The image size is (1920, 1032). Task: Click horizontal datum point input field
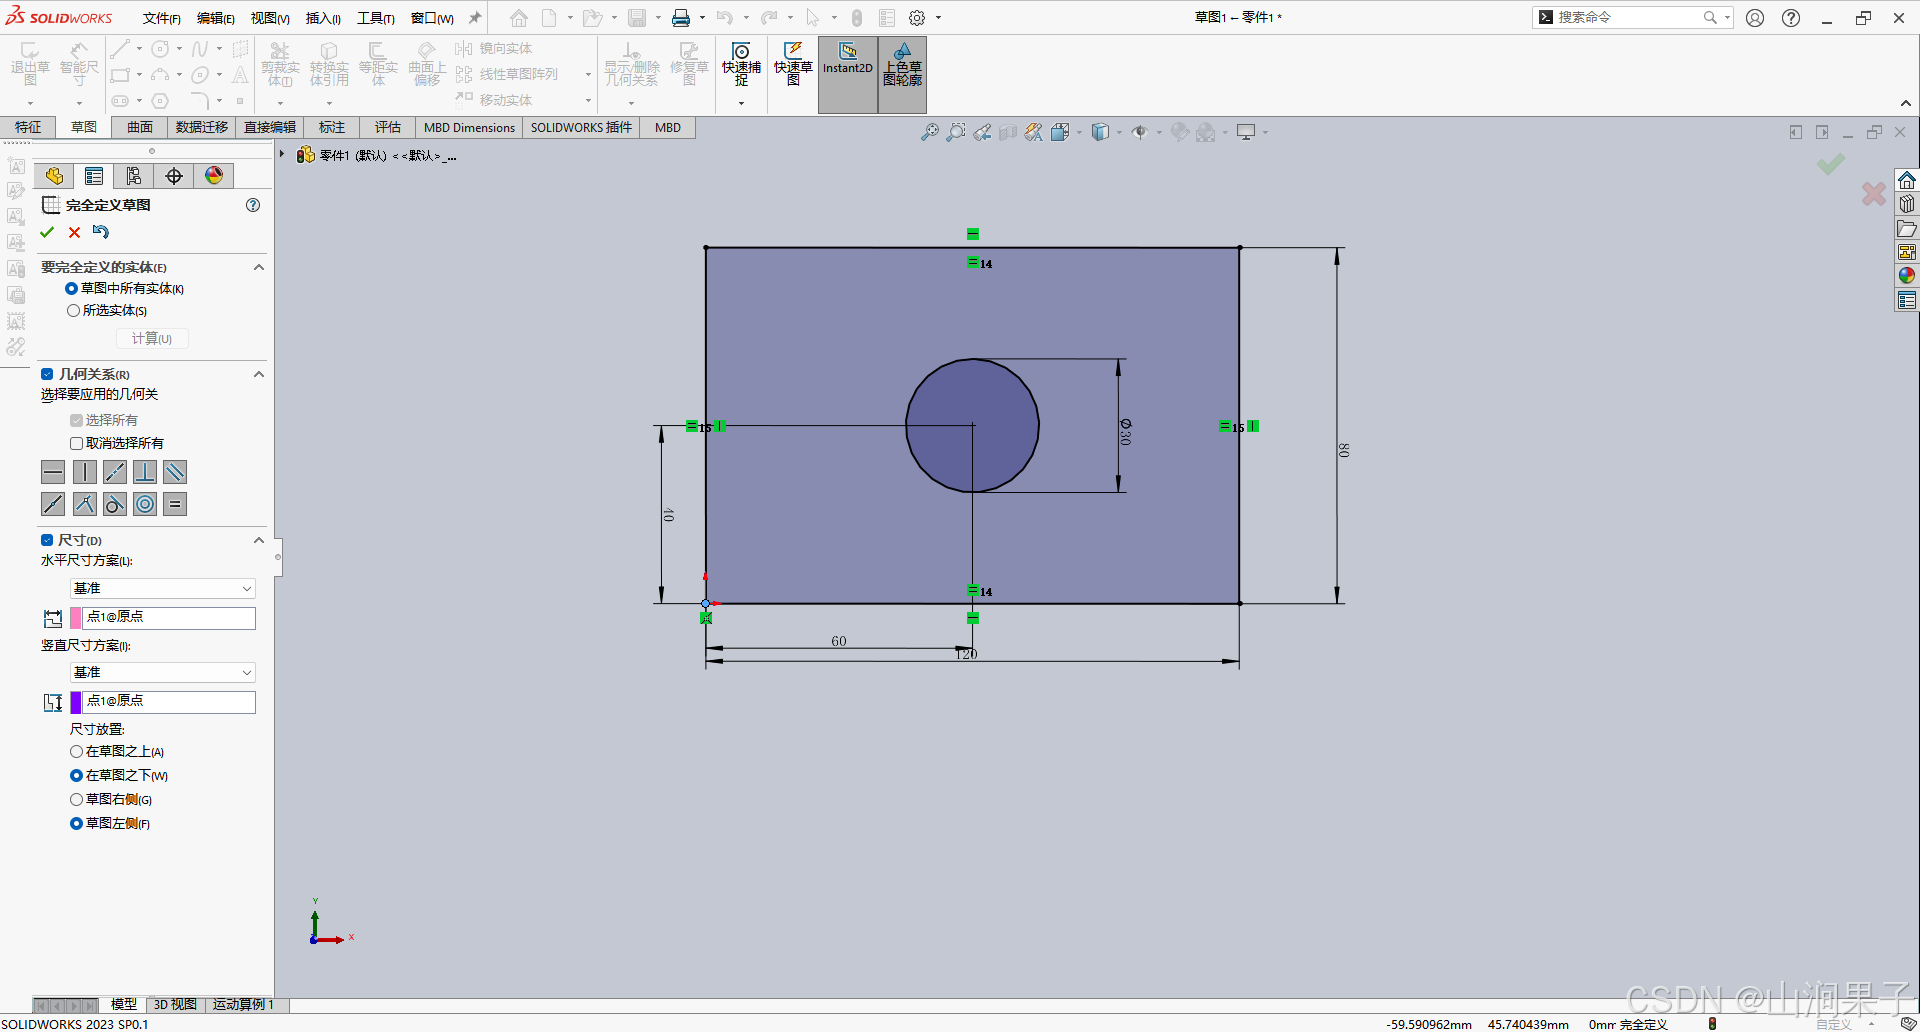pyautogui.click(x=169, y=618)
